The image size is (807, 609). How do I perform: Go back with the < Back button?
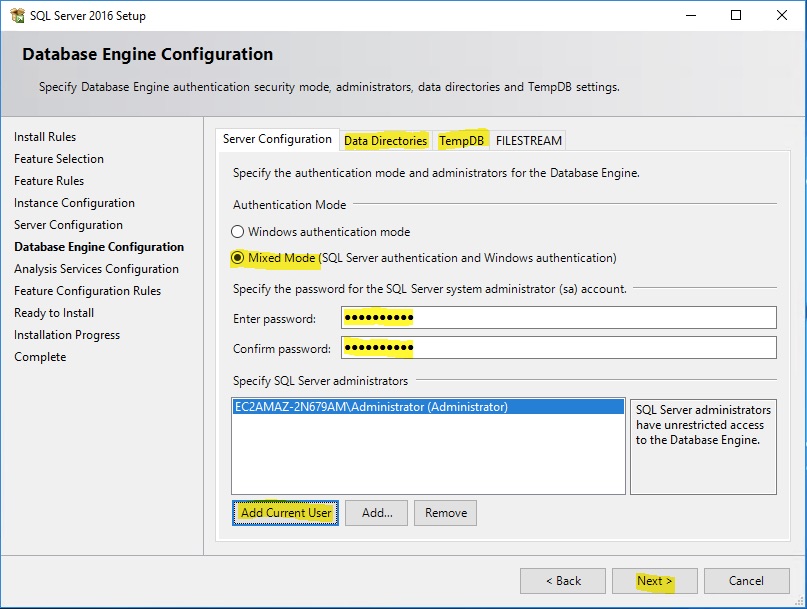tap(563, 581)
